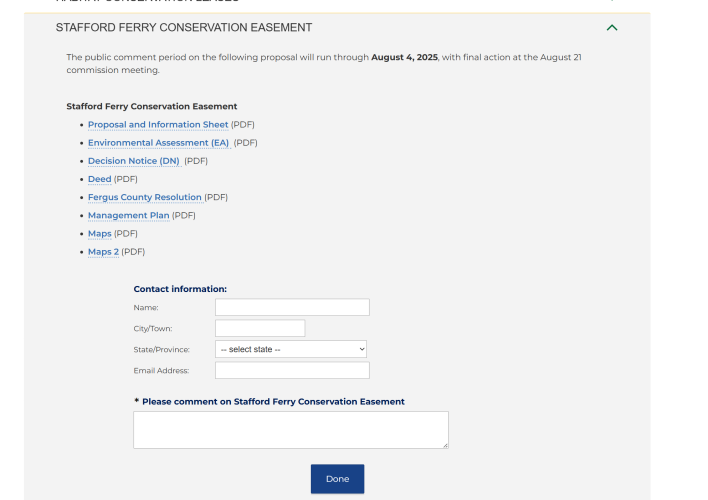Open the Environmental Assessment (EA) link

(x=158, y=143)
